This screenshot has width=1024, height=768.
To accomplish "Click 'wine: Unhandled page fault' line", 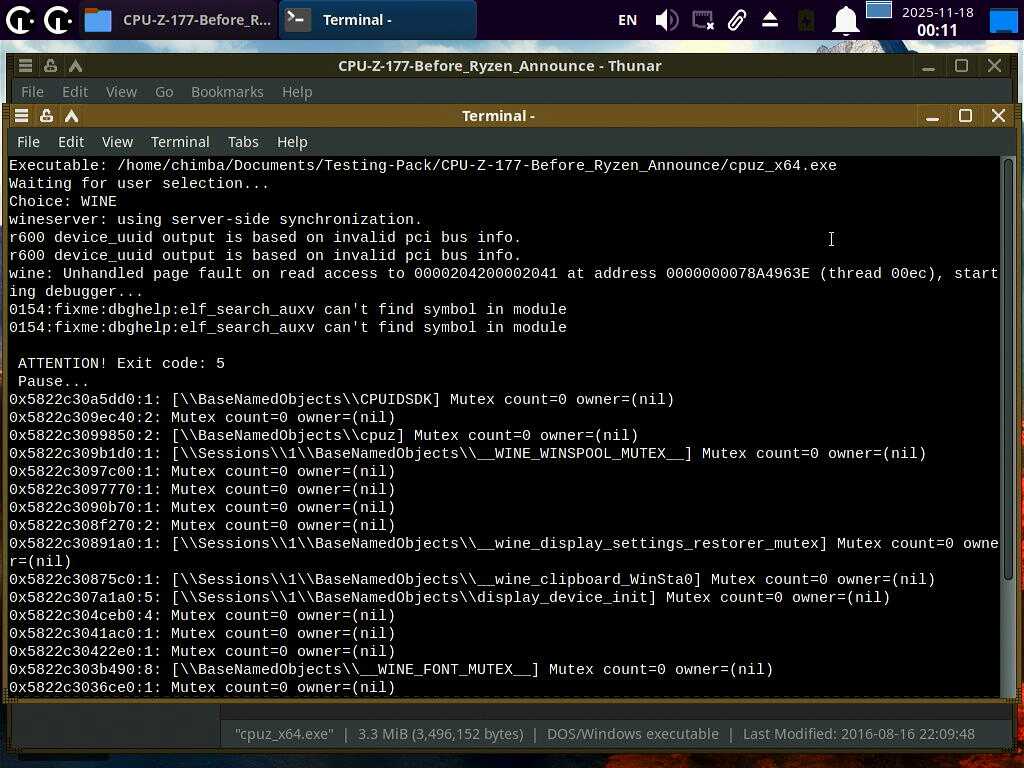I will coord(504,282).
